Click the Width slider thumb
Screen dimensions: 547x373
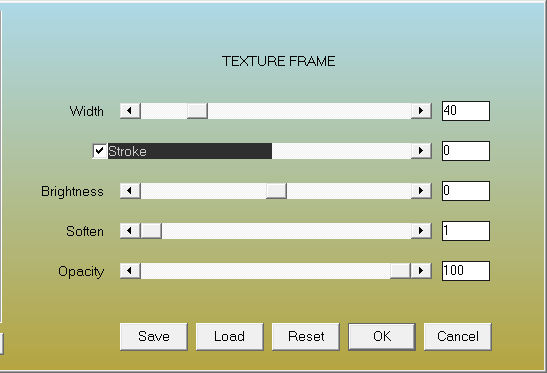[197, 111]
